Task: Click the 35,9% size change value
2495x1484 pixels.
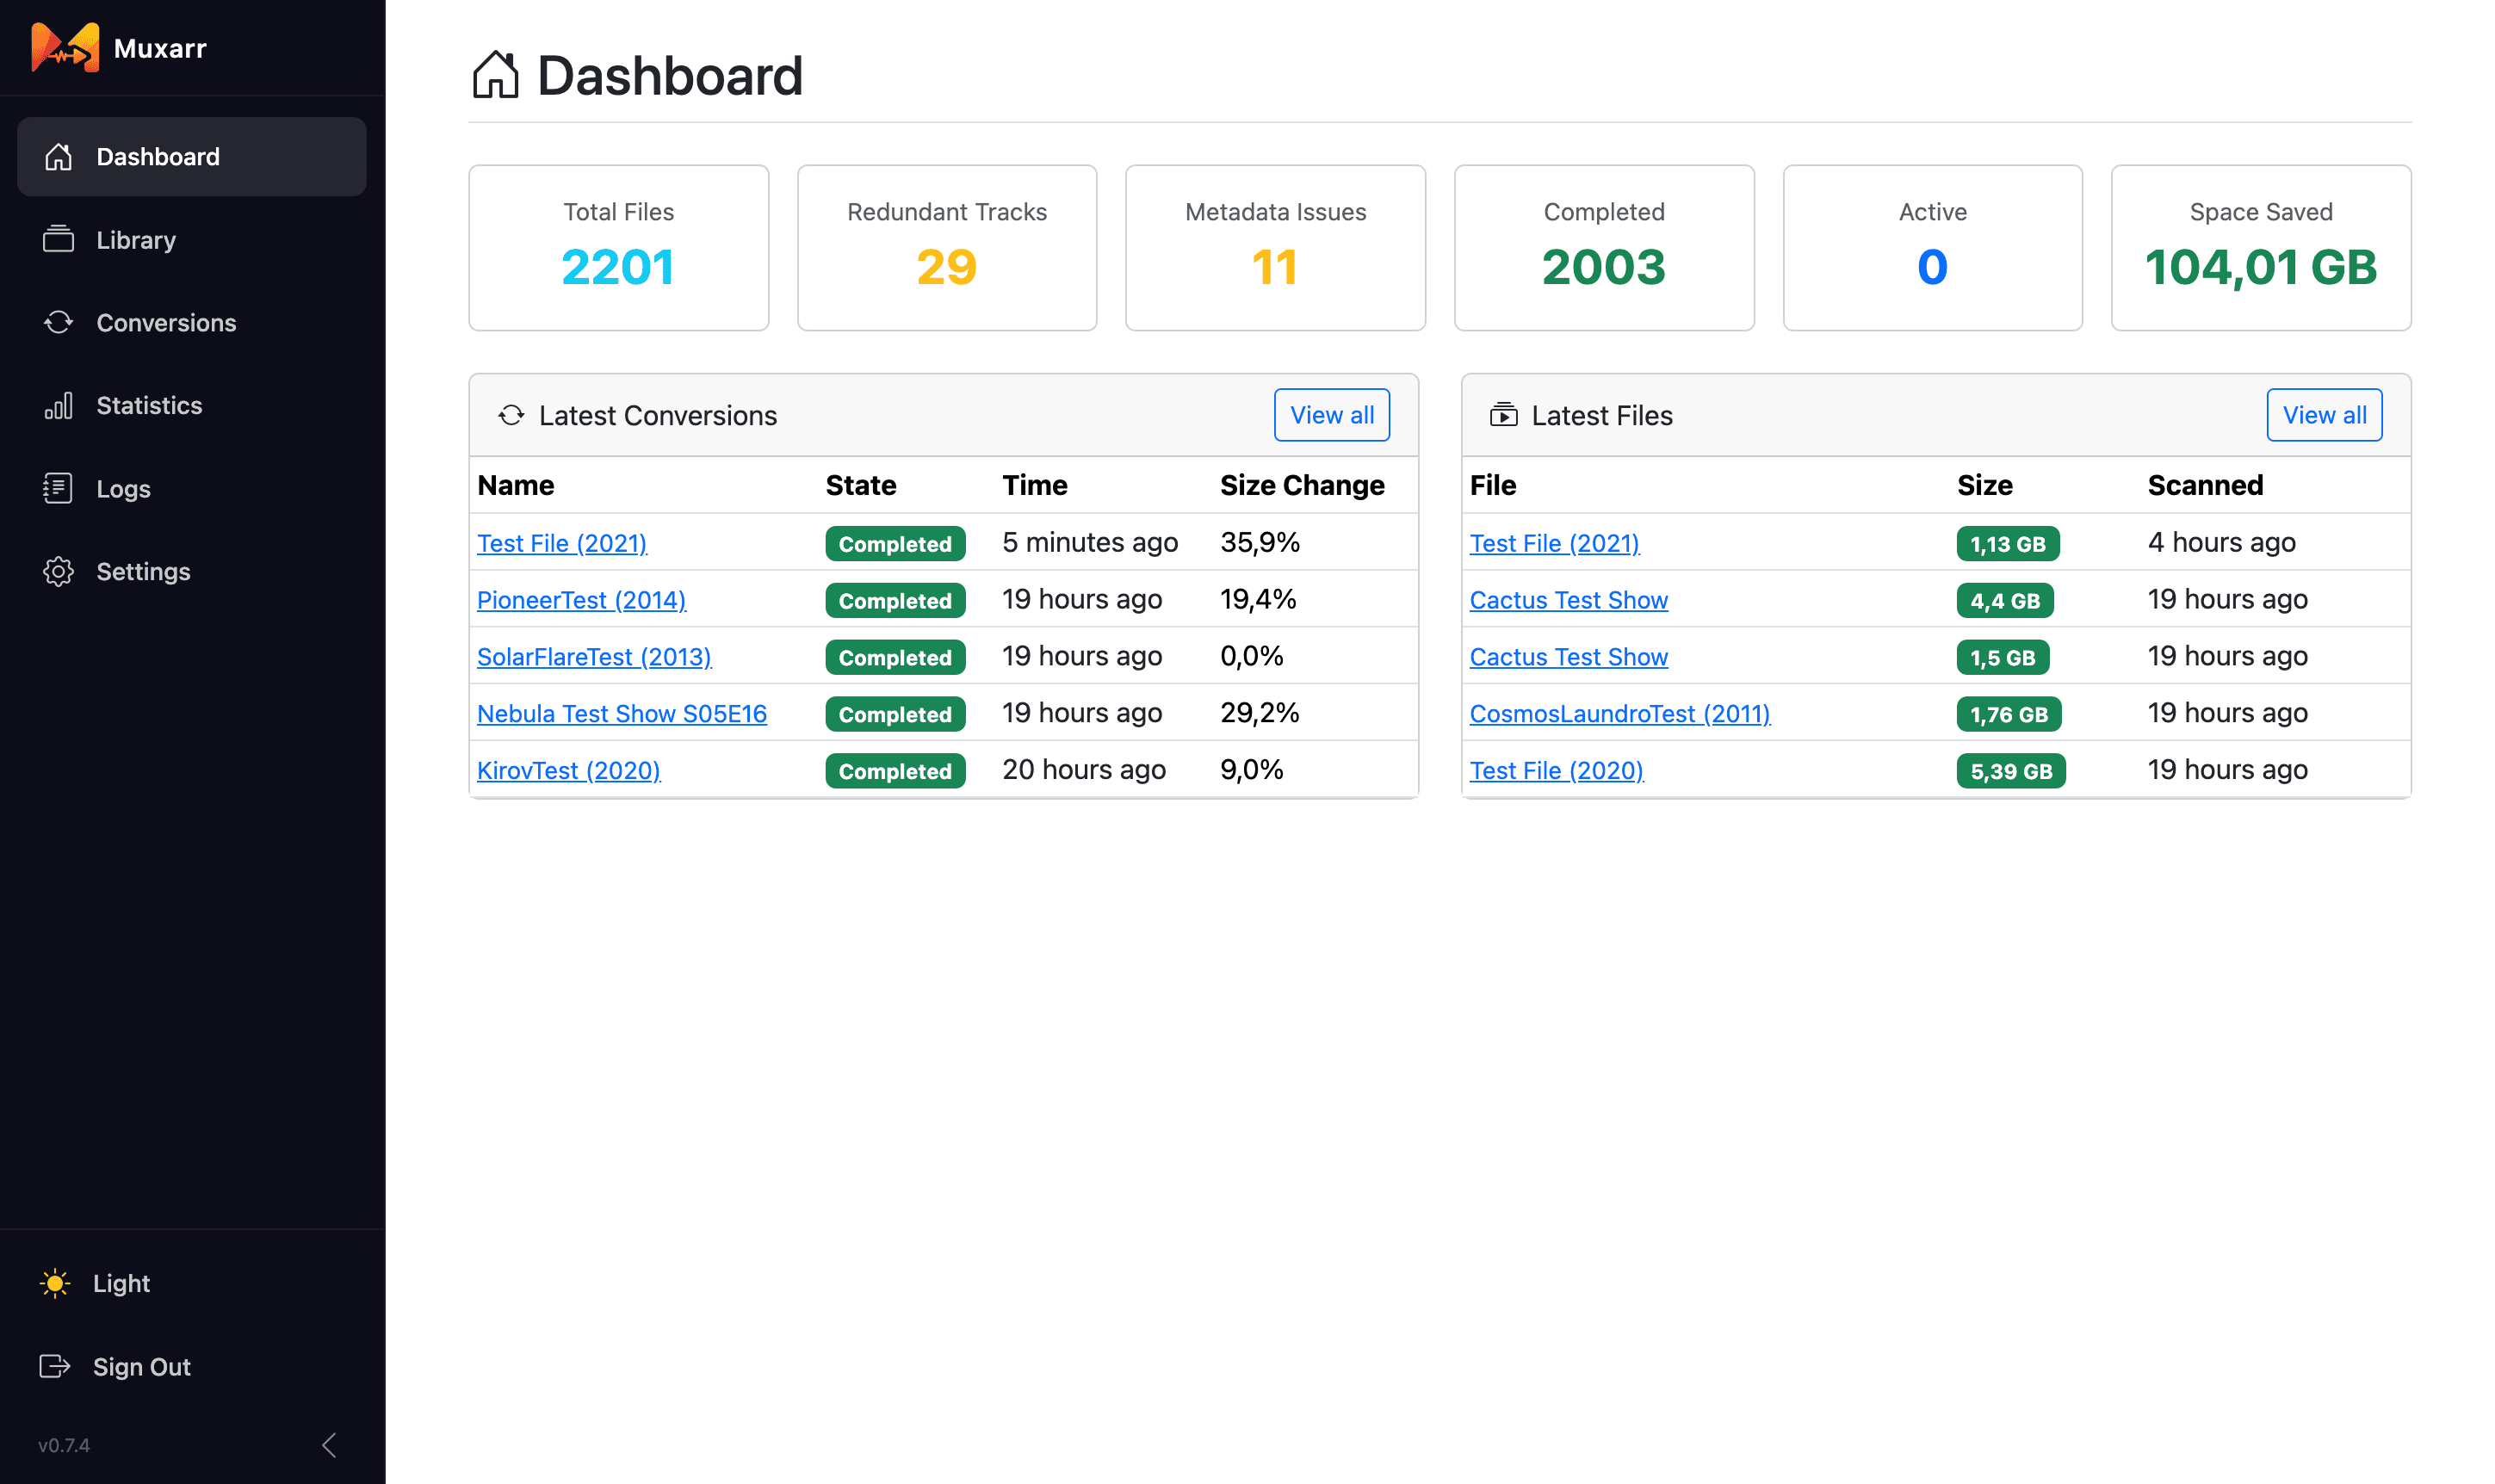Action: tap(1260, 542)
